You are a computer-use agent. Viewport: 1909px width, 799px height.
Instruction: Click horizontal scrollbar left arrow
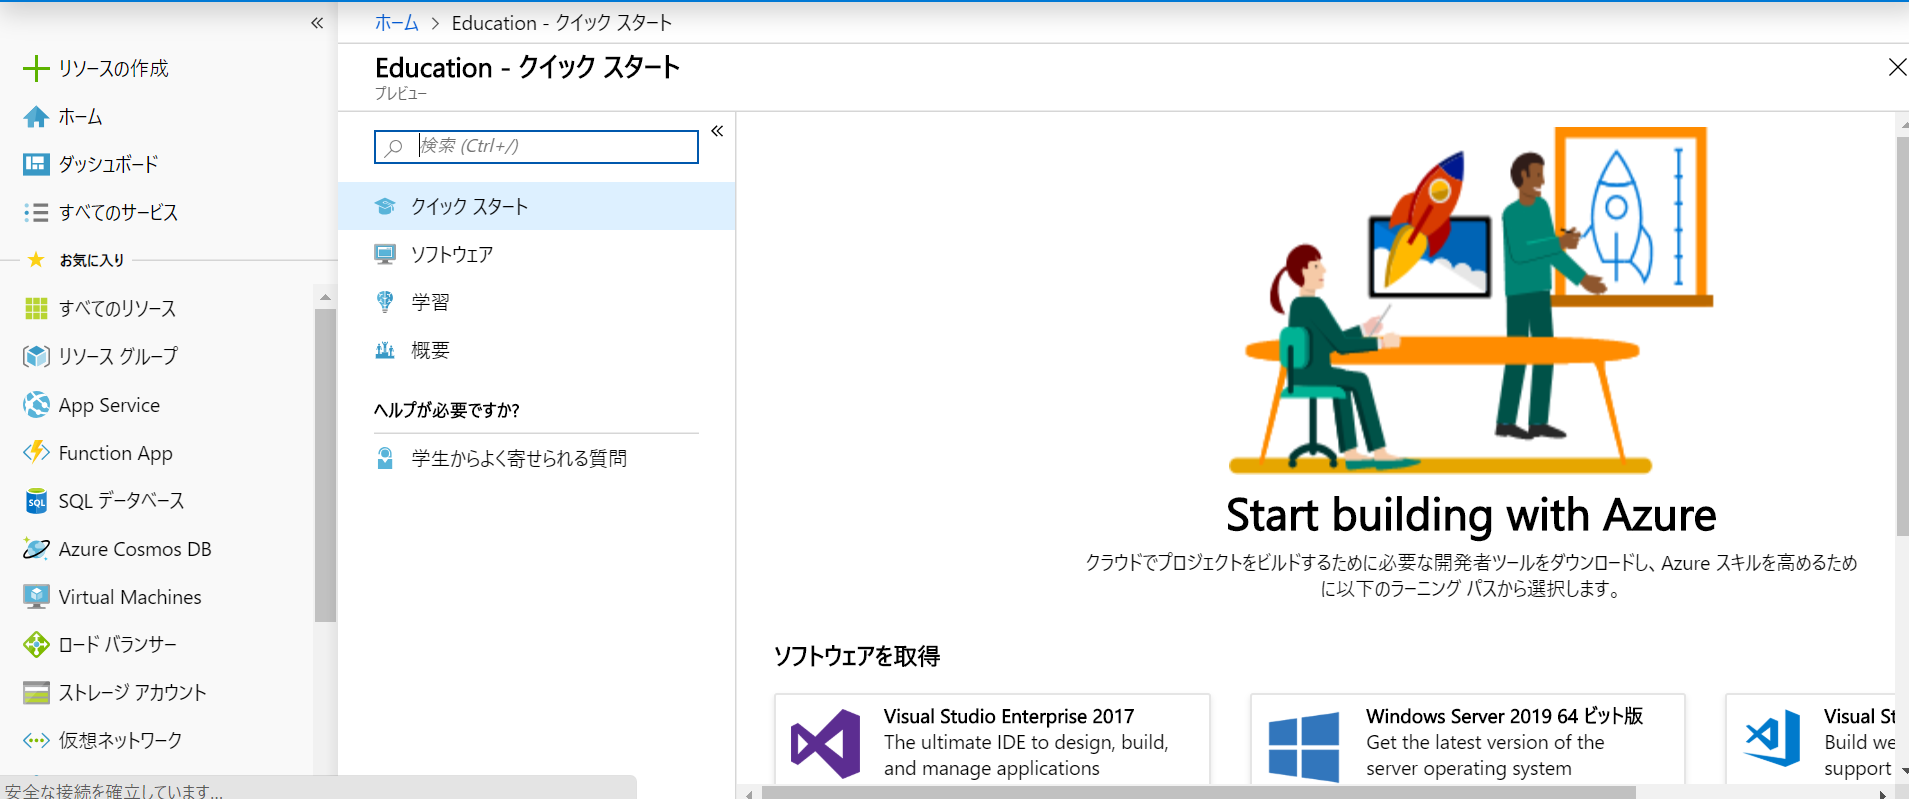pos(749,794)
